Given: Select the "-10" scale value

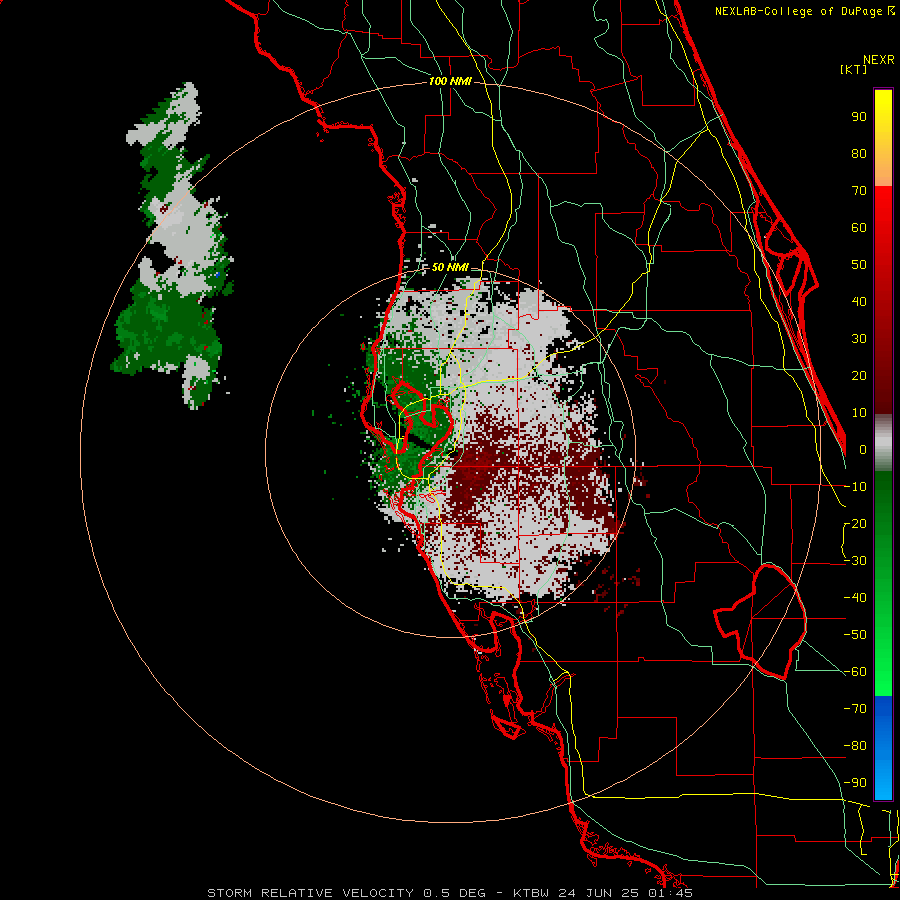Looking at the screenshot, I should click(x=855, y=487).
